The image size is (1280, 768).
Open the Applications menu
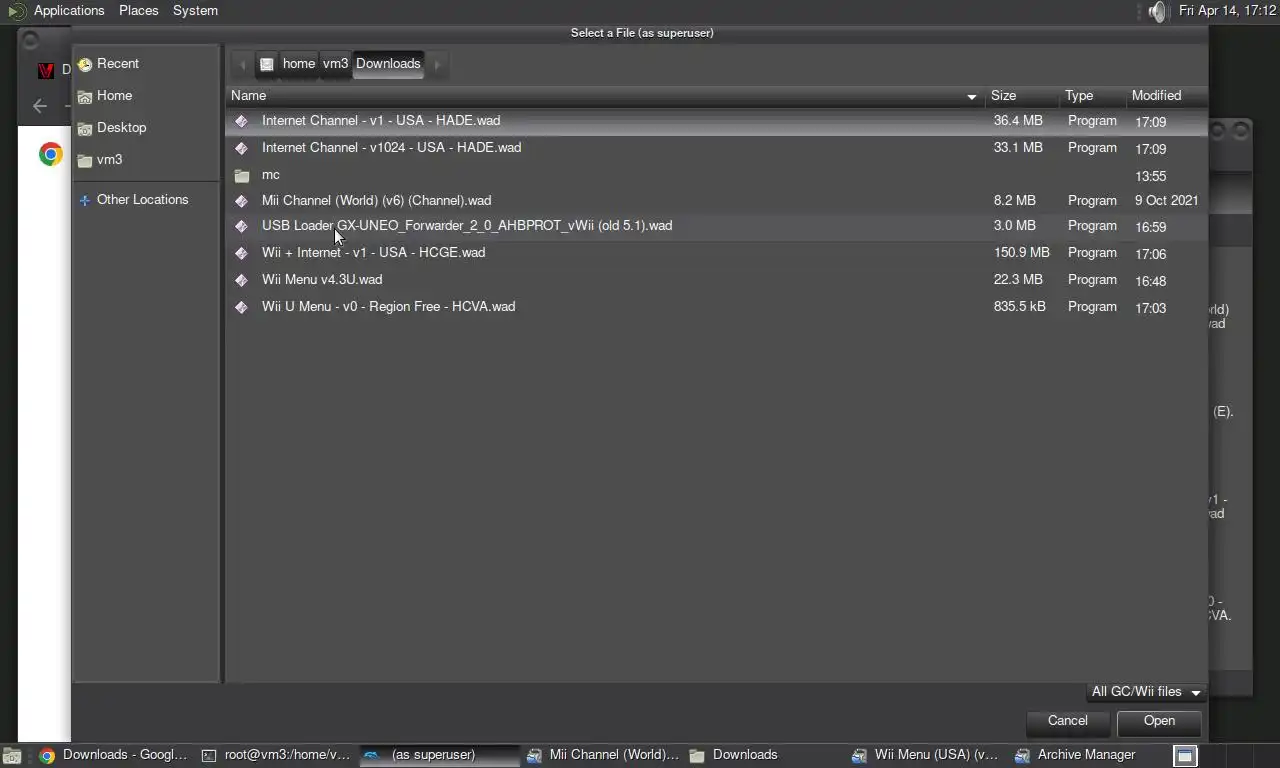click(69, 11)
